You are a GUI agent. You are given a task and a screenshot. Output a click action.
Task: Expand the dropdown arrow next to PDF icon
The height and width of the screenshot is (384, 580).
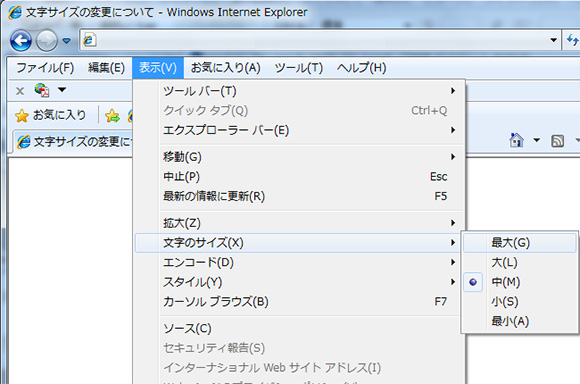(62, 90)
